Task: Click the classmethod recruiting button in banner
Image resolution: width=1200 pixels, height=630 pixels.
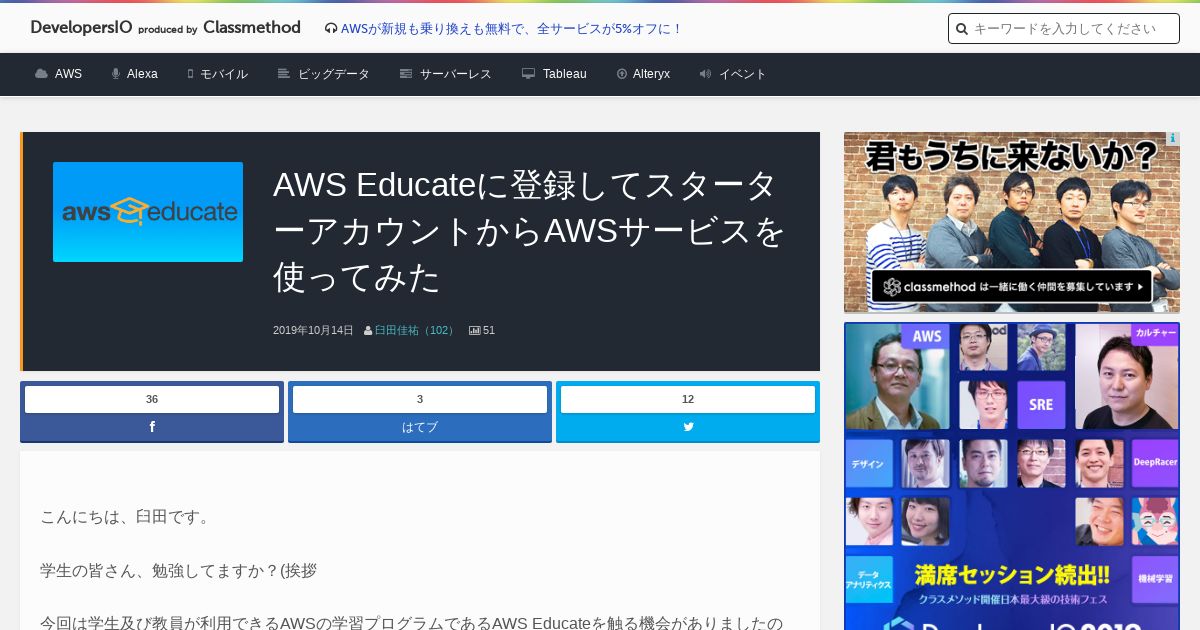Action: point(1012,287)
